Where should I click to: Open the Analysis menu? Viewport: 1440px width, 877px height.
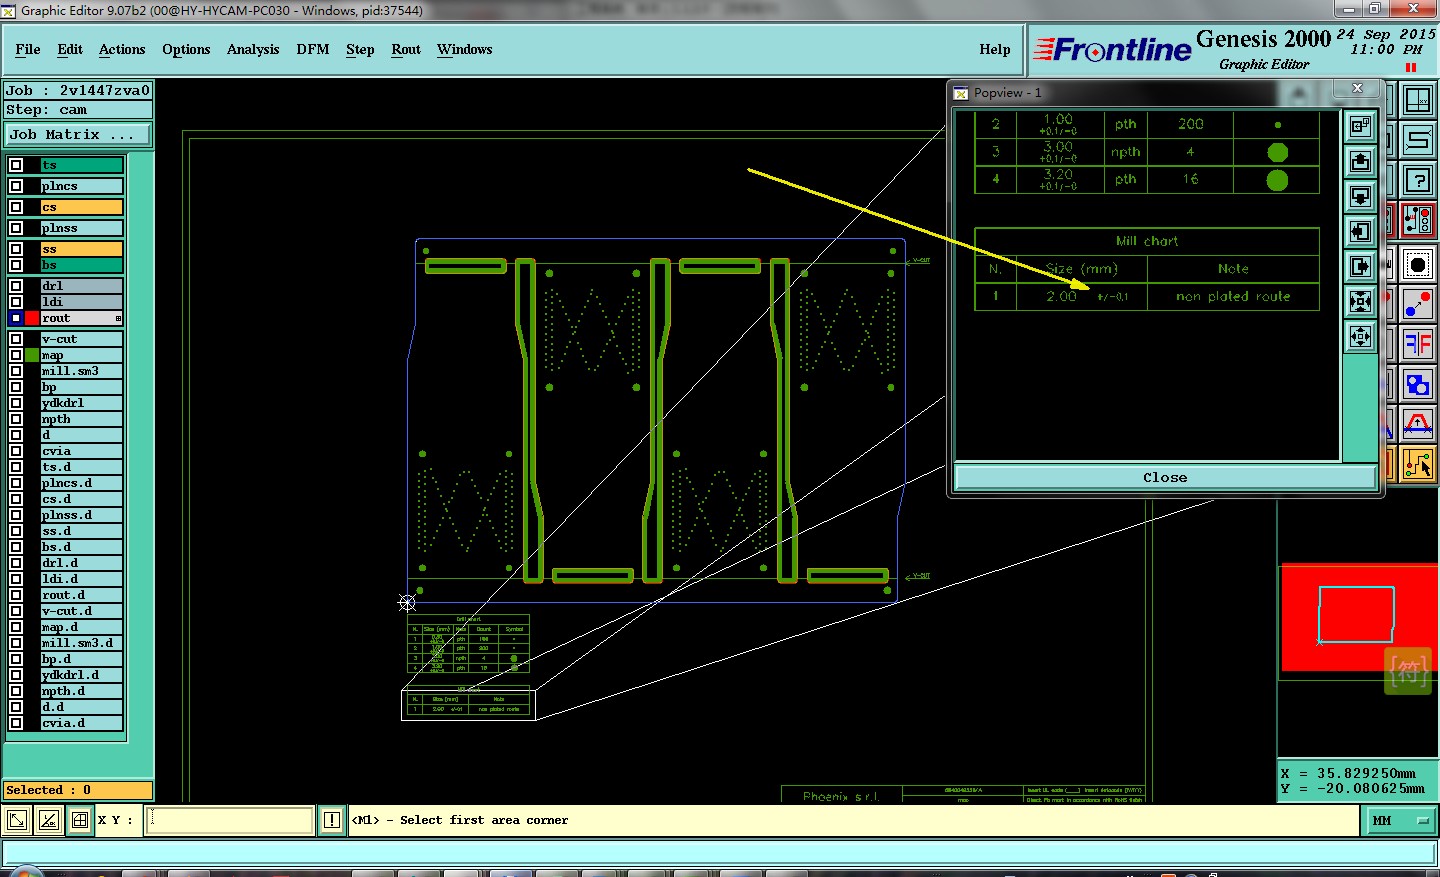253,49
